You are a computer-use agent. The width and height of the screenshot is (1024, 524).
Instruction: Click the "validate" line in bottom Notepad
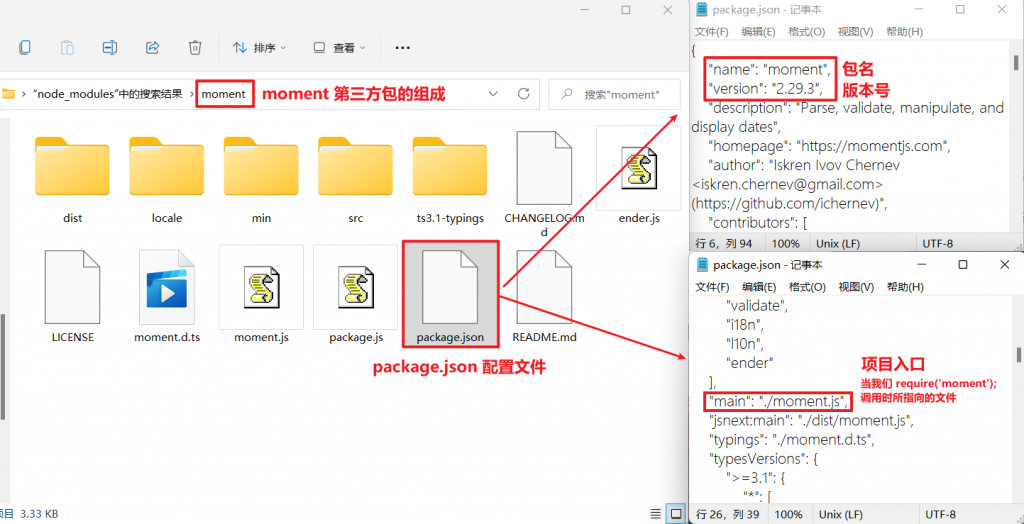point(758,305)
